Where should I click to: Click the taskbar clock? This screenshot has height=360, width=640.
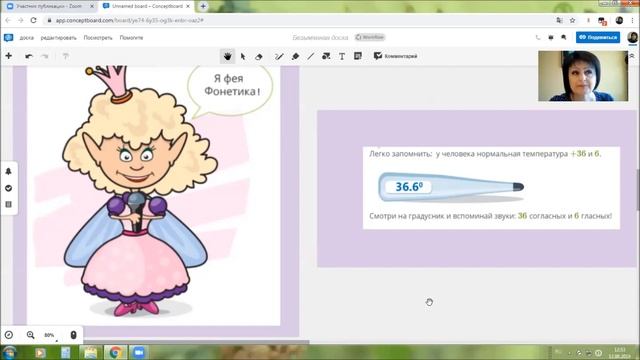pyautogui.click(x=620, y=353)
